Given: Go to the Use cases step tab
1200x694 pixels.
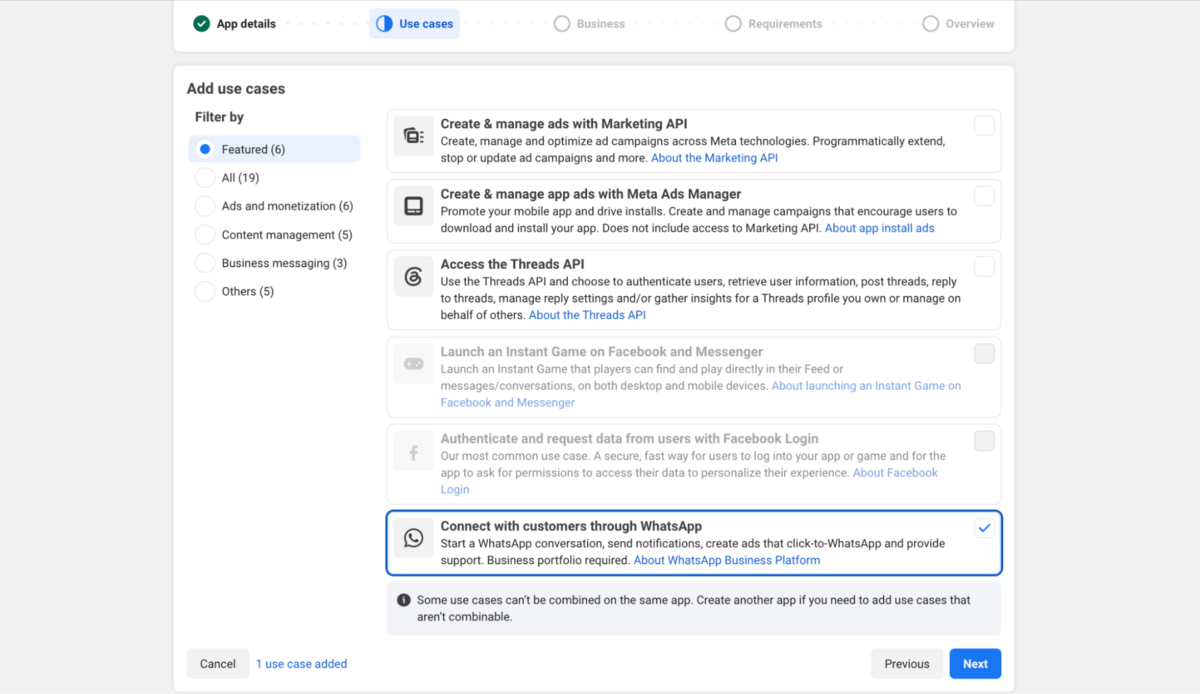Looking at the screenshot, I should pyautogui.click(x=414, y=23).
